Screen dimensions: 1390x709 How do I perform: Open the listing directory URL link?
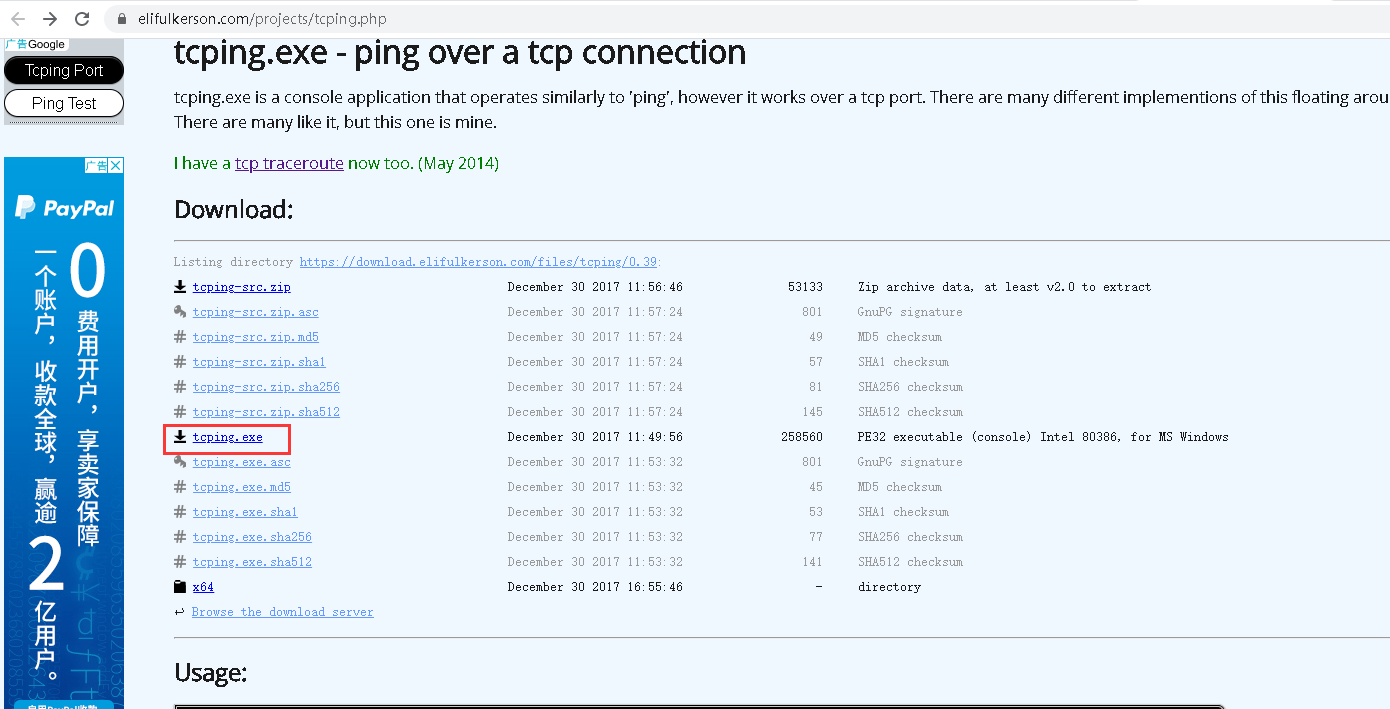pyautogui.click(x=478, y=262)
